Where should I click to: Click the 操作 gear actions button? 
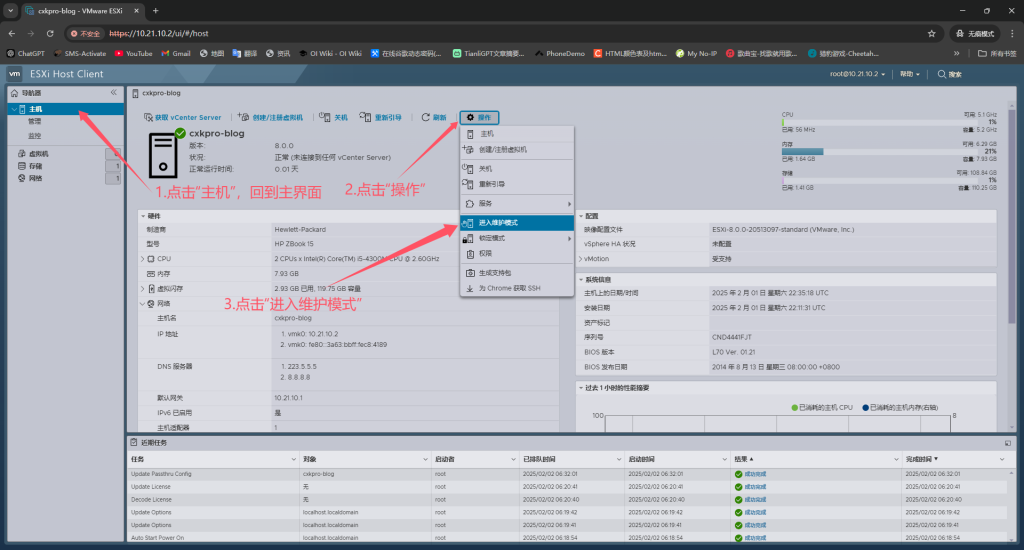click(479, 118)
